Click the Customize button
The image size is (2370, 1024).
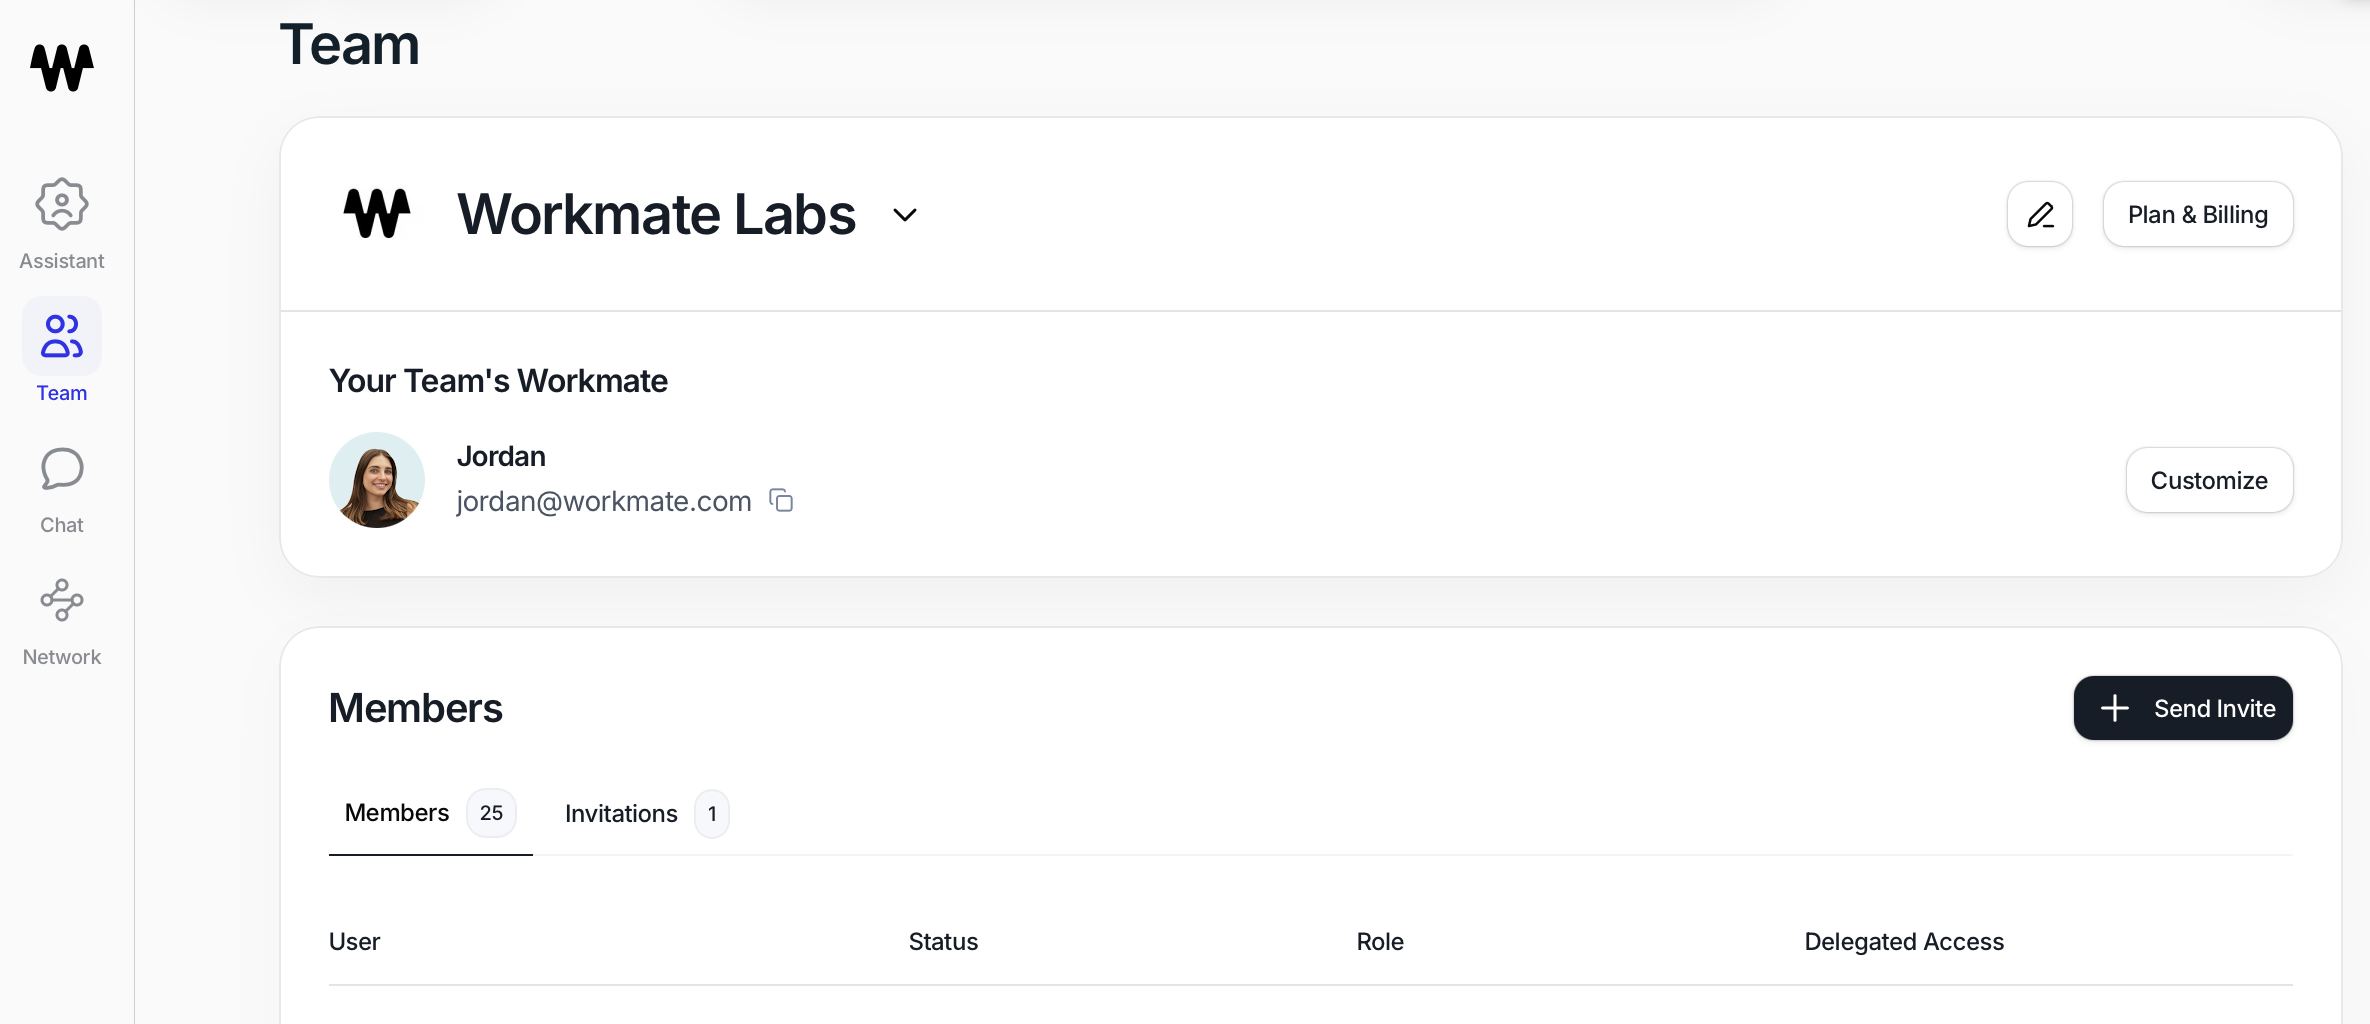2209,480
